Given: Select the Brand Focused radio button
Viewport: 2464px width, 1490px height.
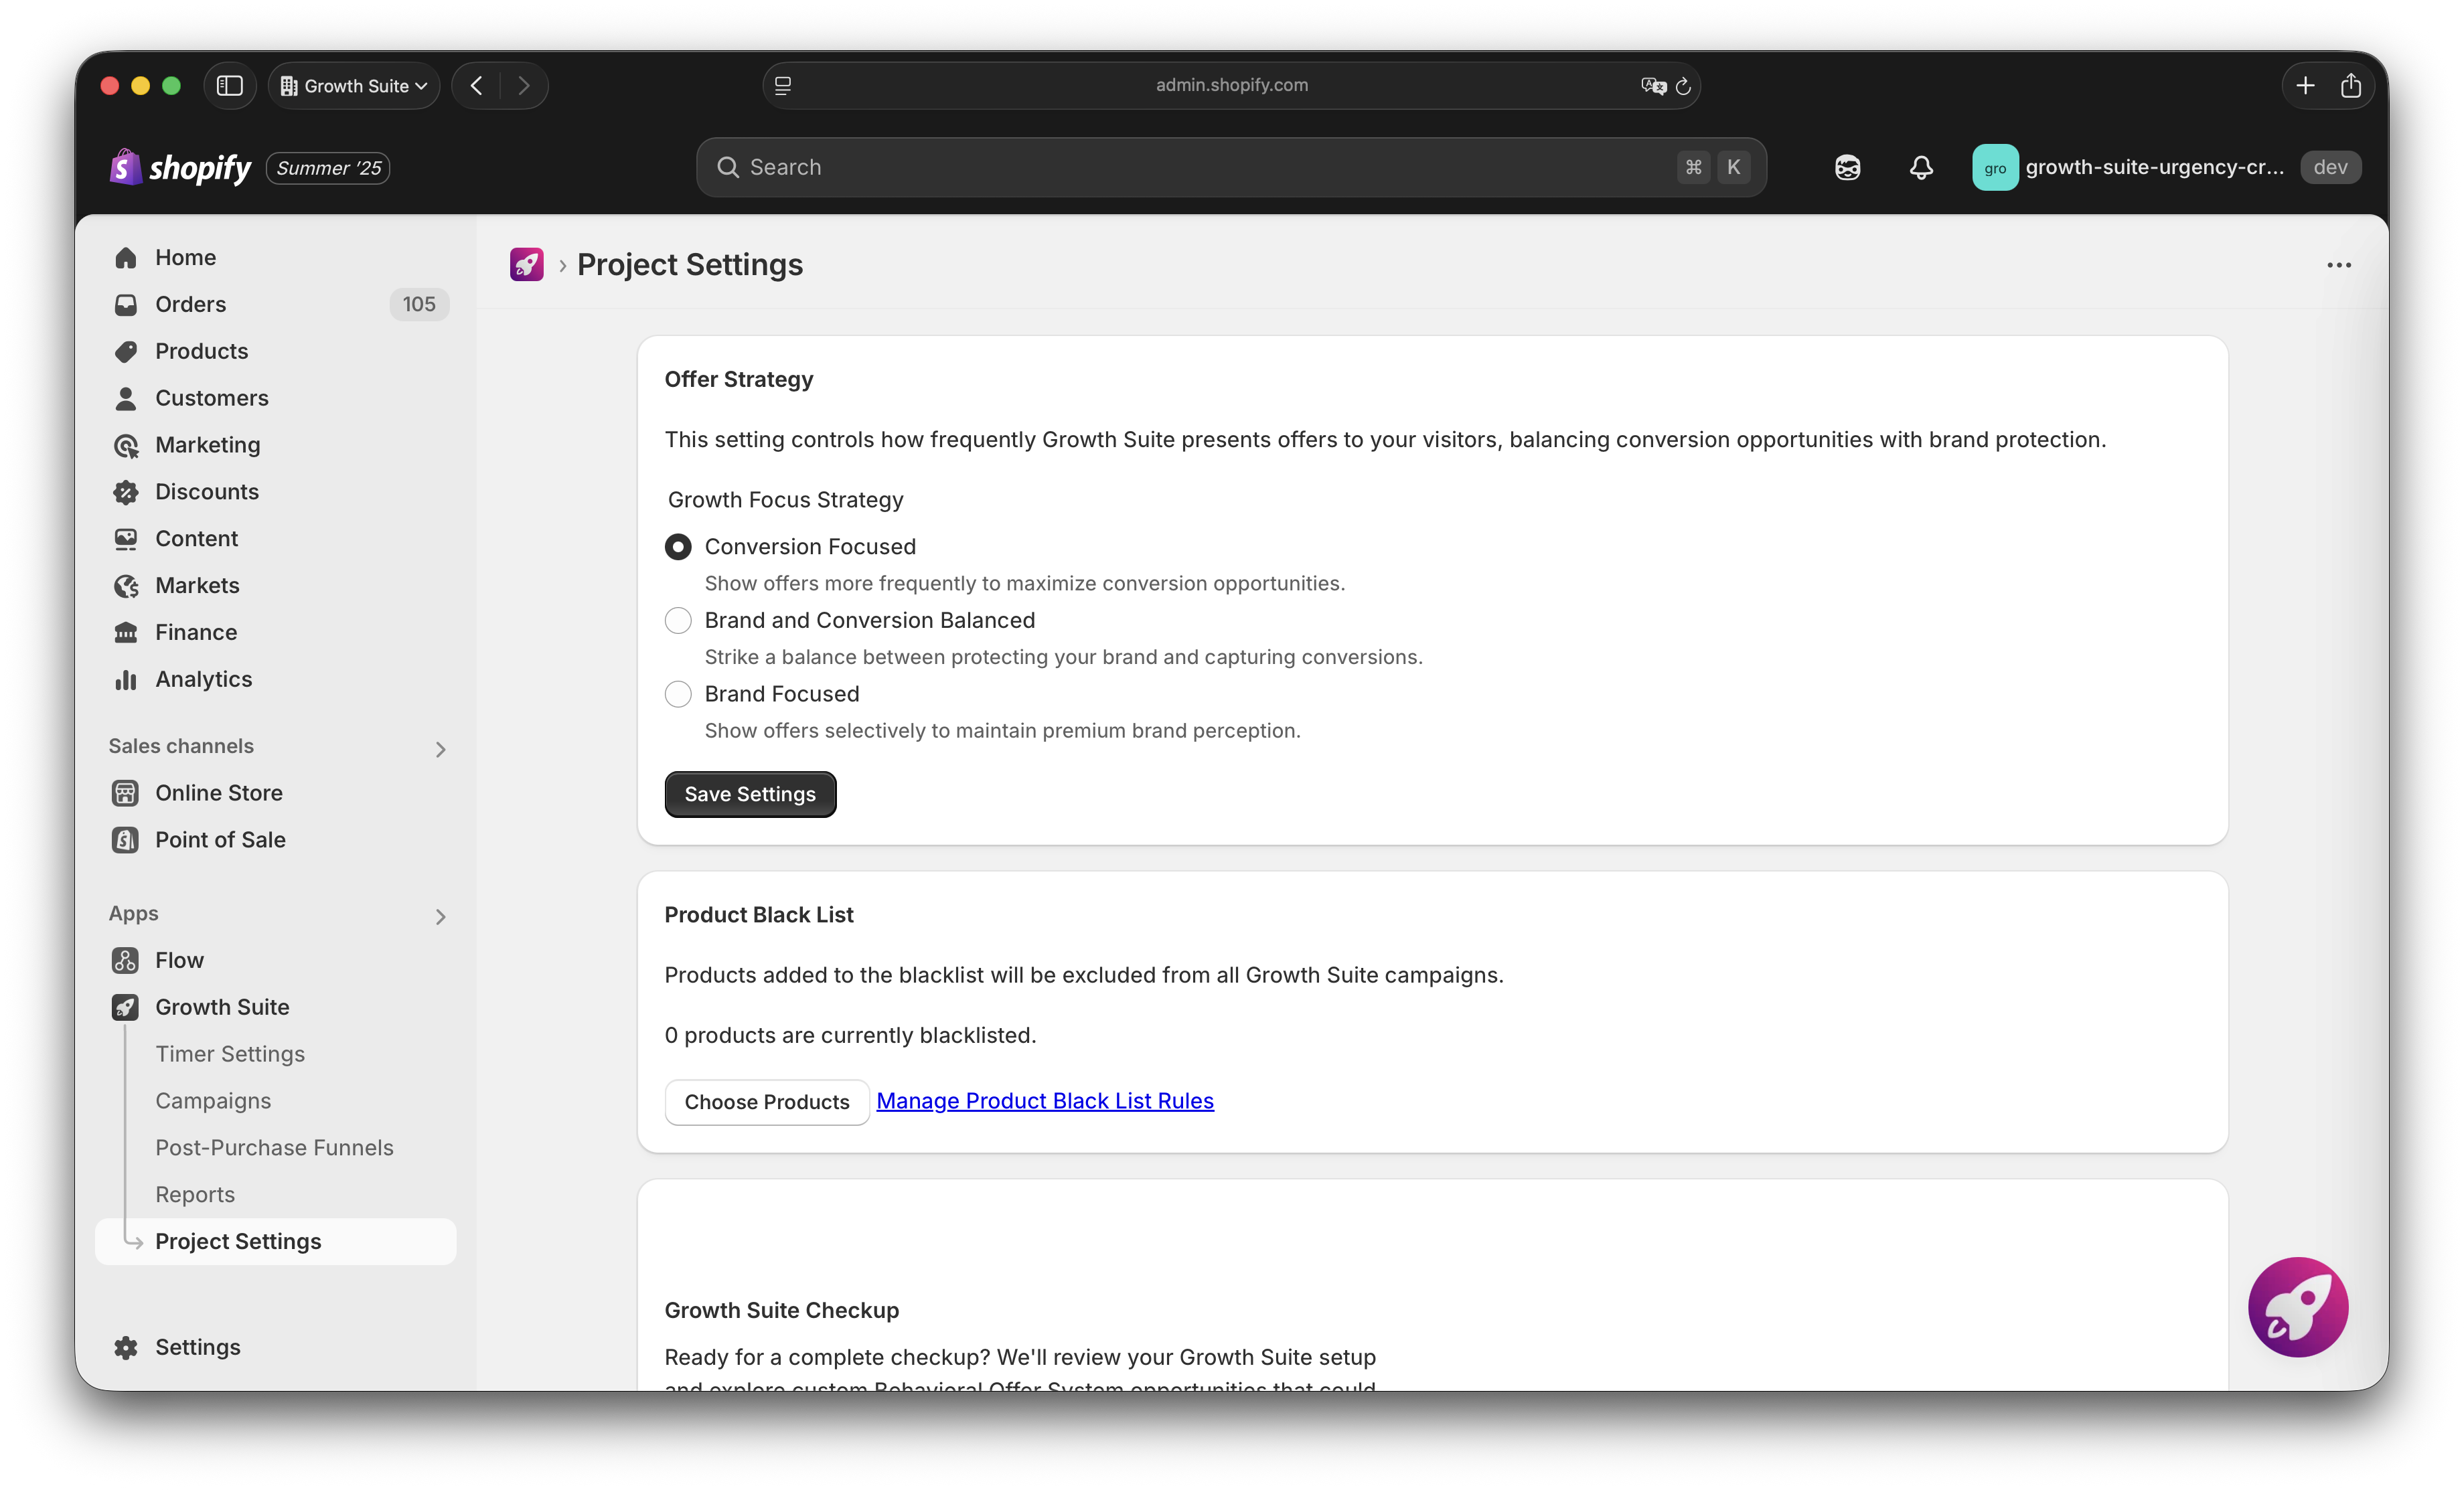Looking at the screenshot, I should tap(678, 694).
